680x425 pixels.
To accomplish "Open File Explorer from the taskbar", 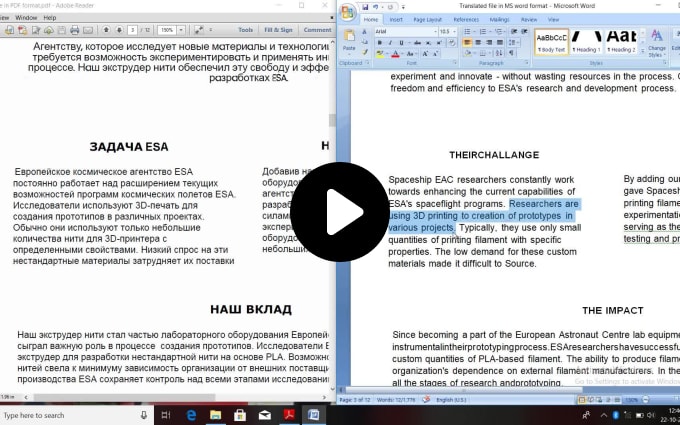I will tap(216, 415).
